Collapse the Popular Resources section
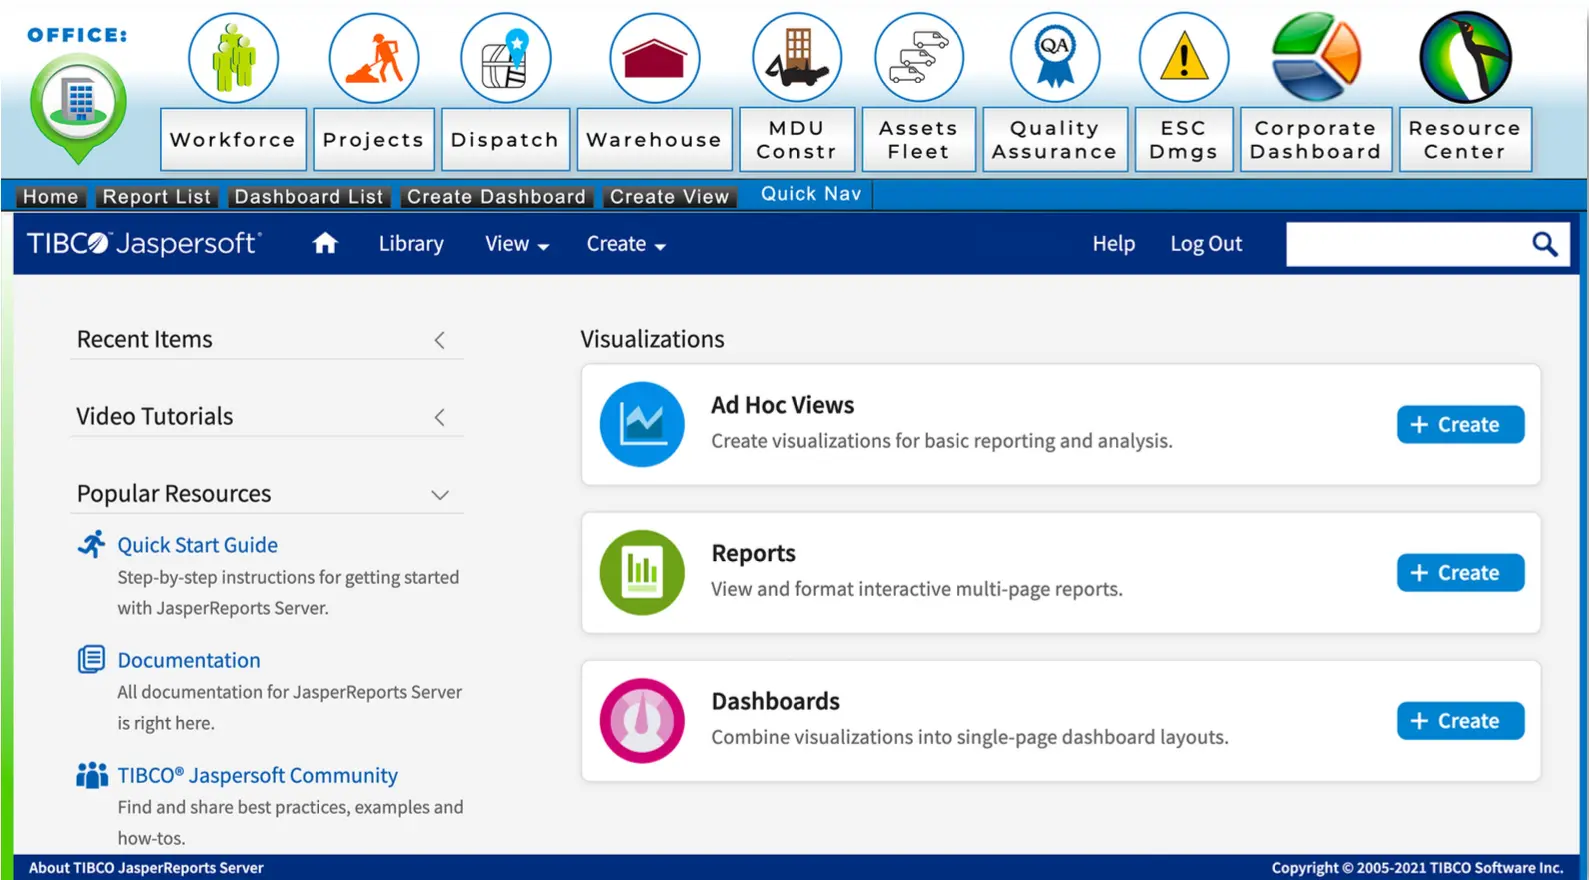 click(439, 495)
